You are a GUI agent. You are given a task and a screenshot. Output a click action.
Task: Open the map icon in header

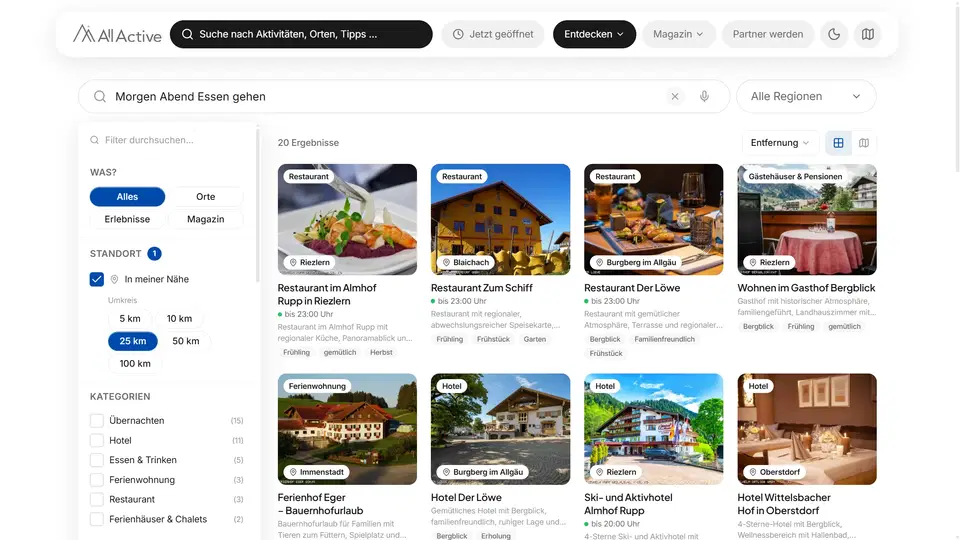pyautogui.click(x=868, y=34)
